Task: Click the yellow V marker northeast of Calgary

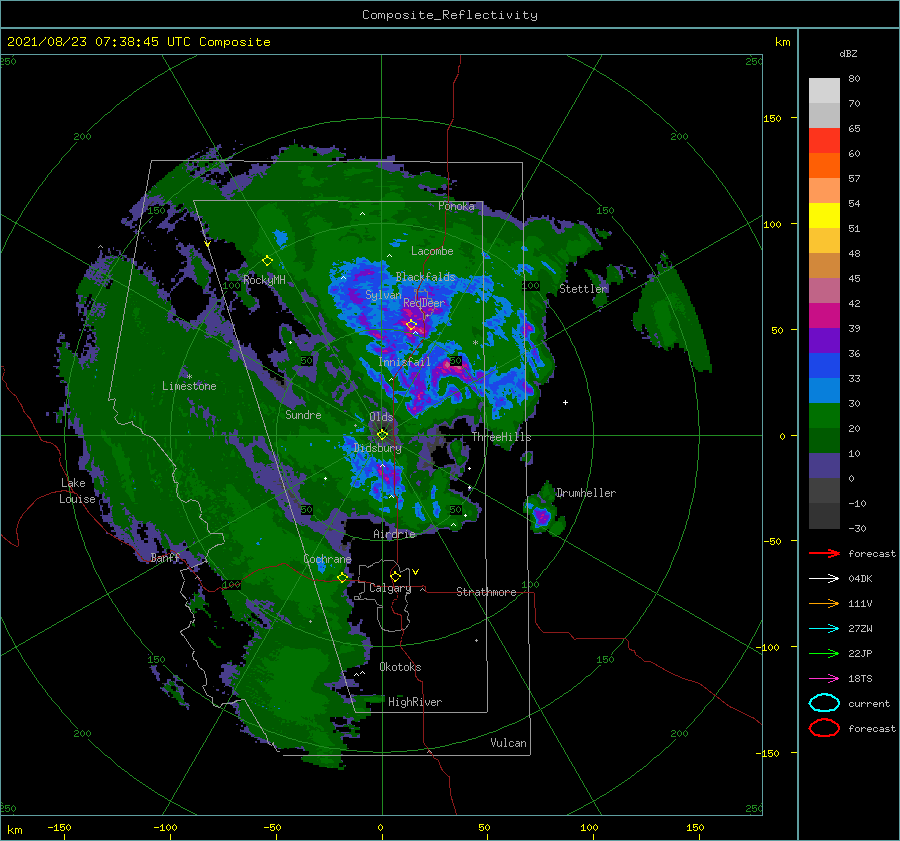Action: (x=416, y=572)
